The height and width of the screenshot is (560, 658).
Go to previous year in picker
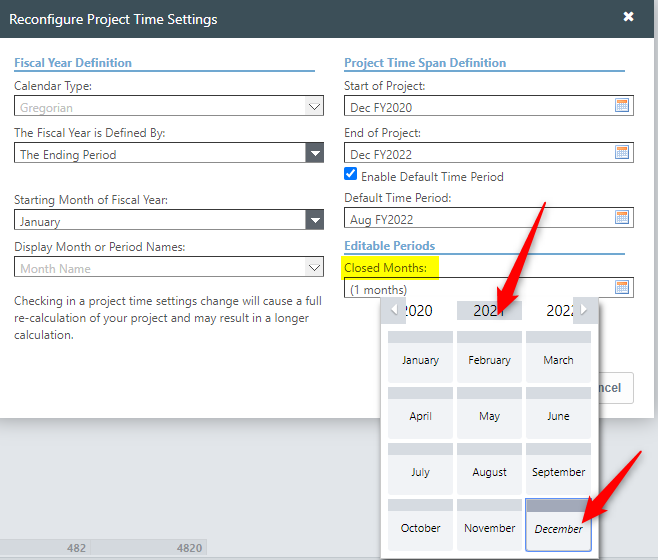click(x=394, y=310)
